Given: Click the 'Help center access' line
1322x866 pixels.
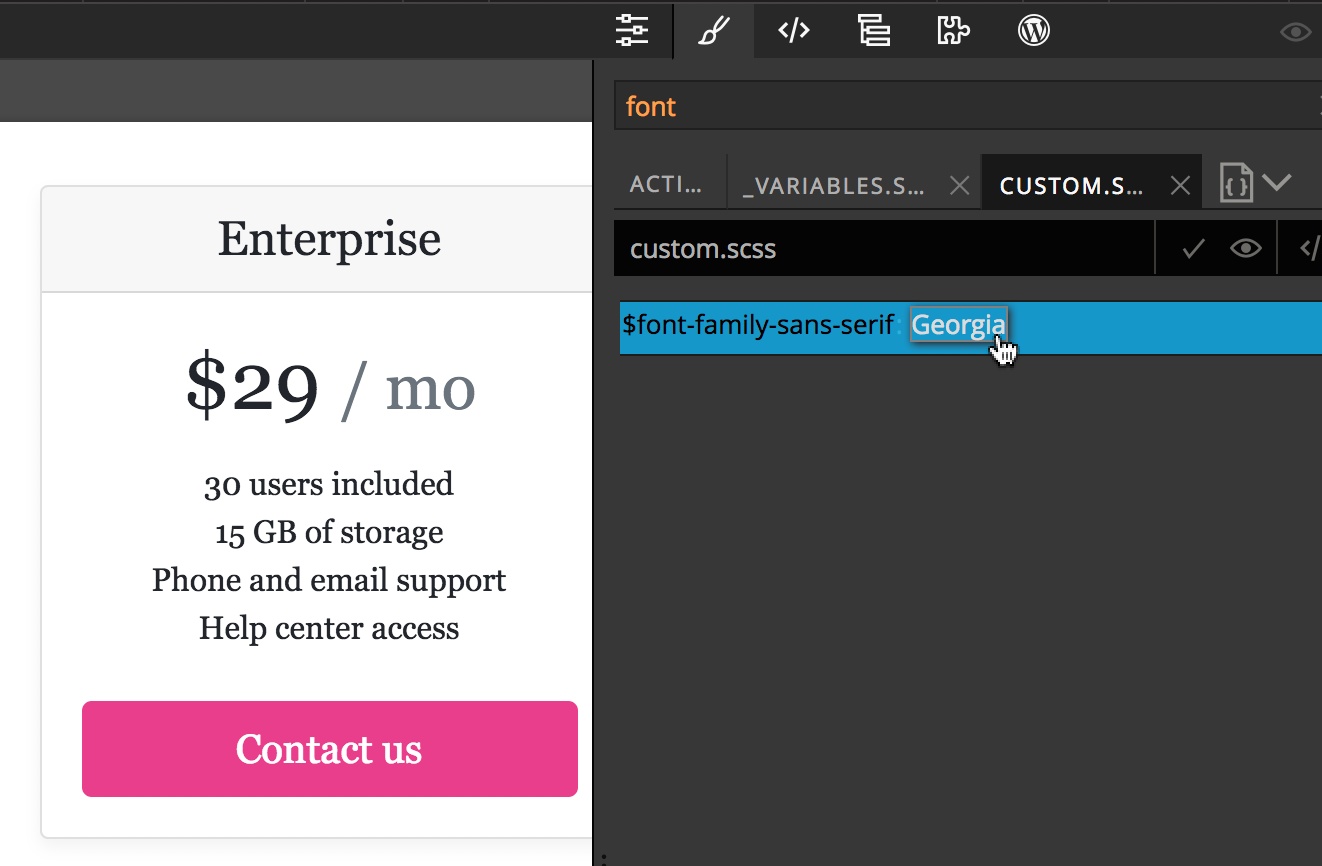Looking at the screenshot, I should (x=329, y=628).
